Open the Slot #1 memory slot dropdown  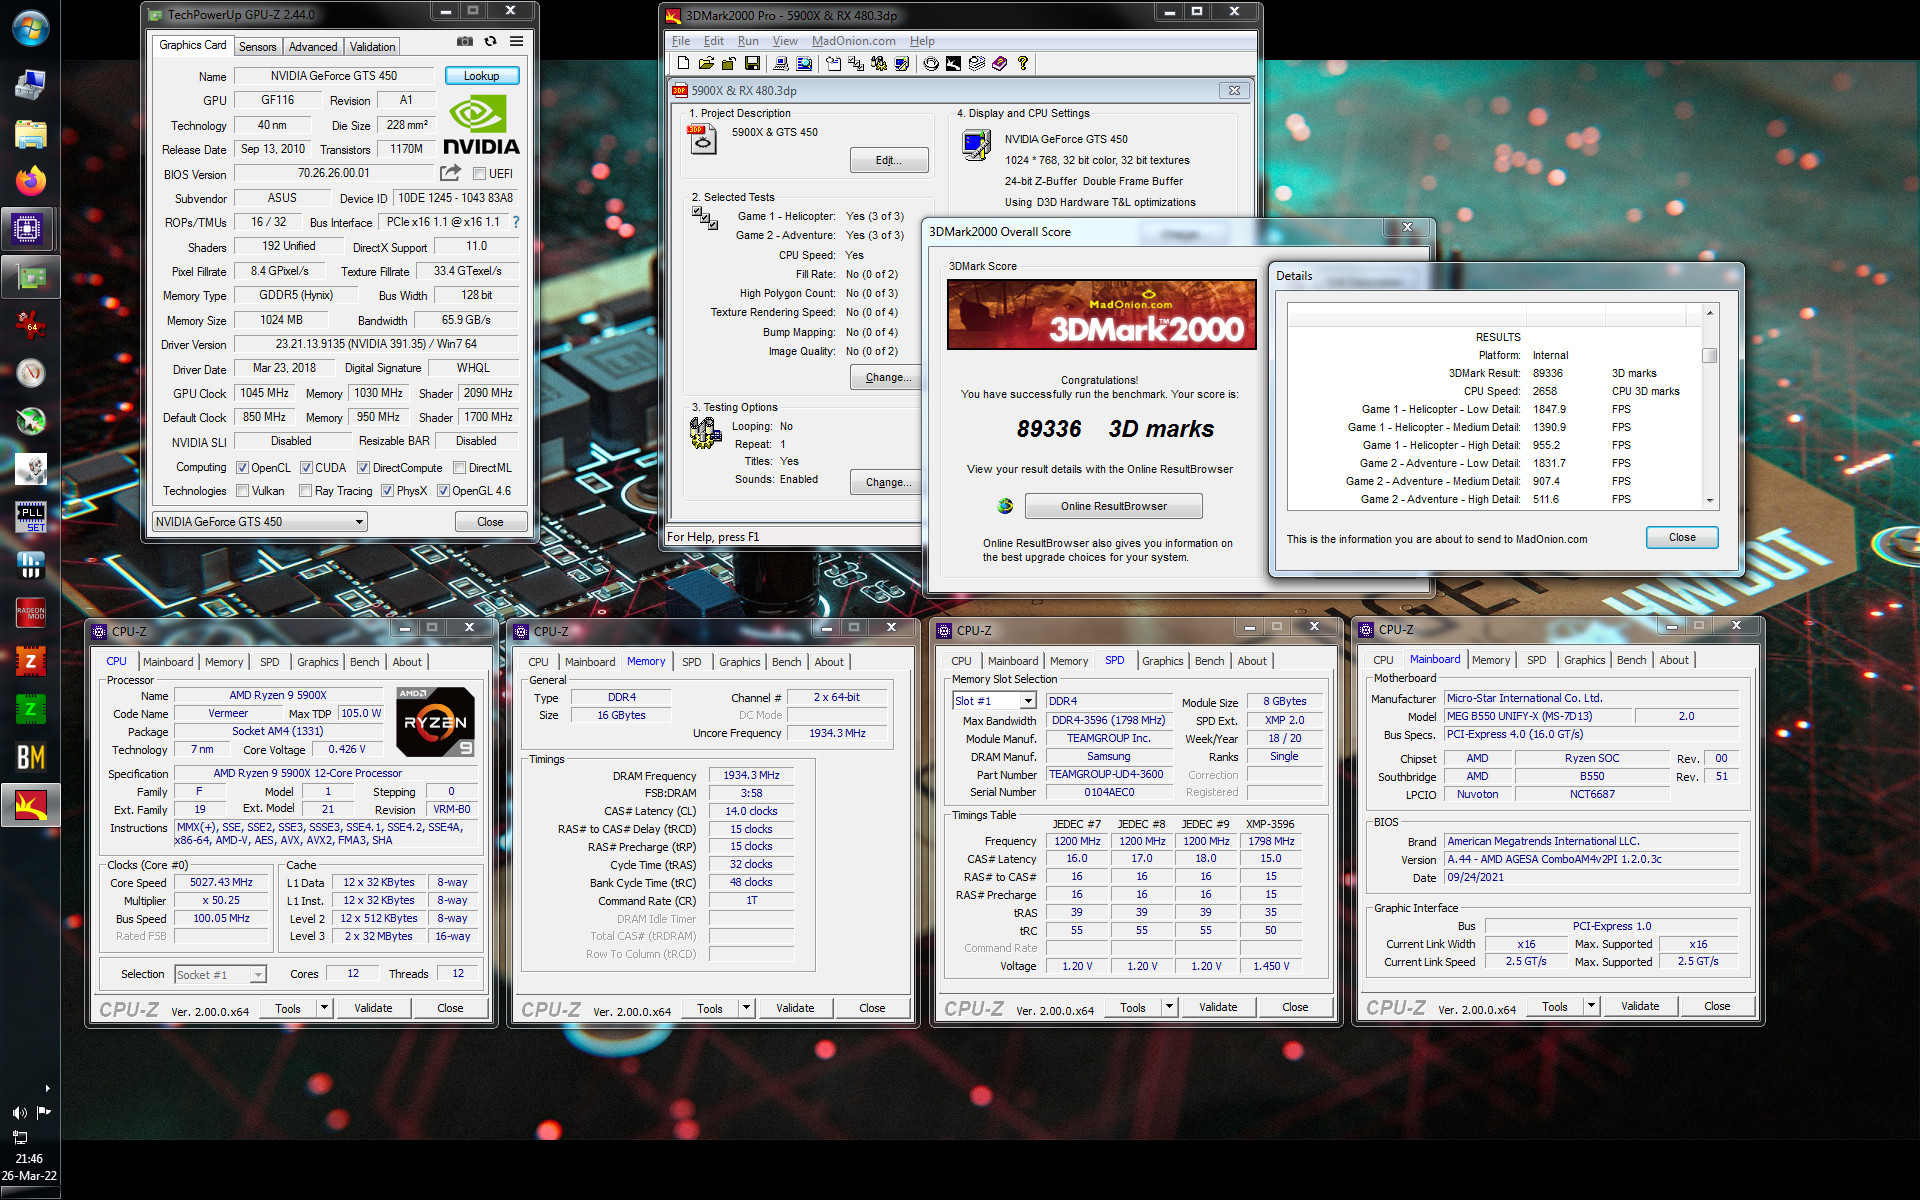(x=994, y=701)
